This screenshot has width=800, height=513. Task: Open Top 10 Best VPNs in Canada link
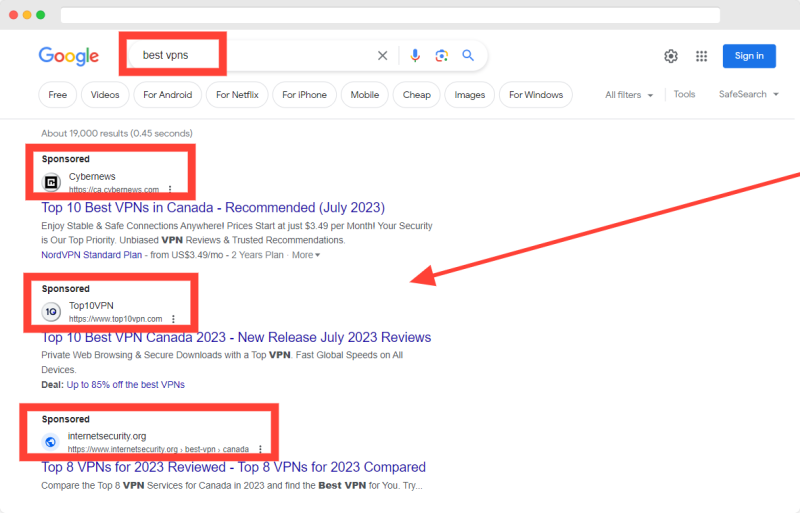coord(213,208)
